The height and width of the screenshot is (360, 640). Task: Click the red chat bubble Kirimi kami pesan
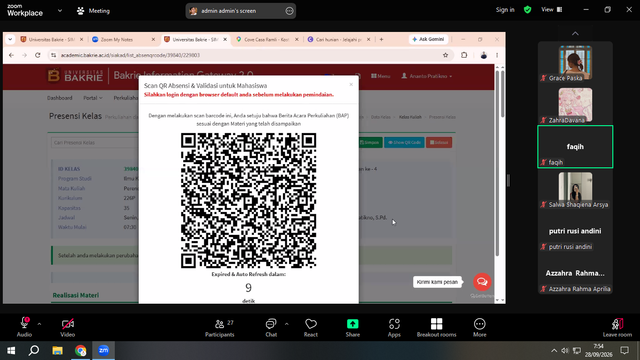482,282
